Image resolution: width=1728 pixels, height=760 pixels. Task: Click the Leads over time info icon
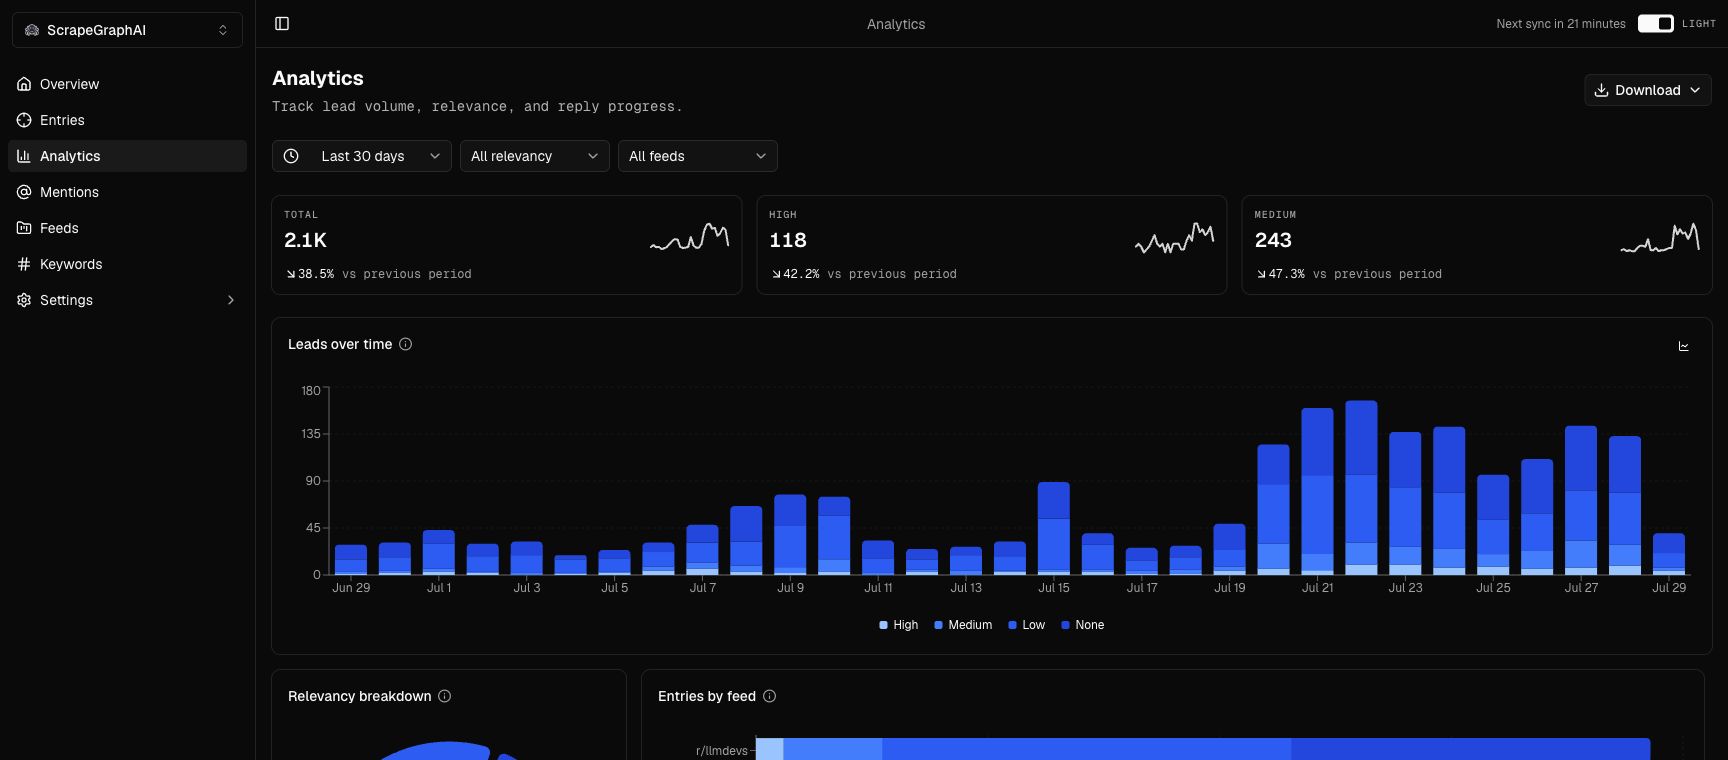[405, 344]
